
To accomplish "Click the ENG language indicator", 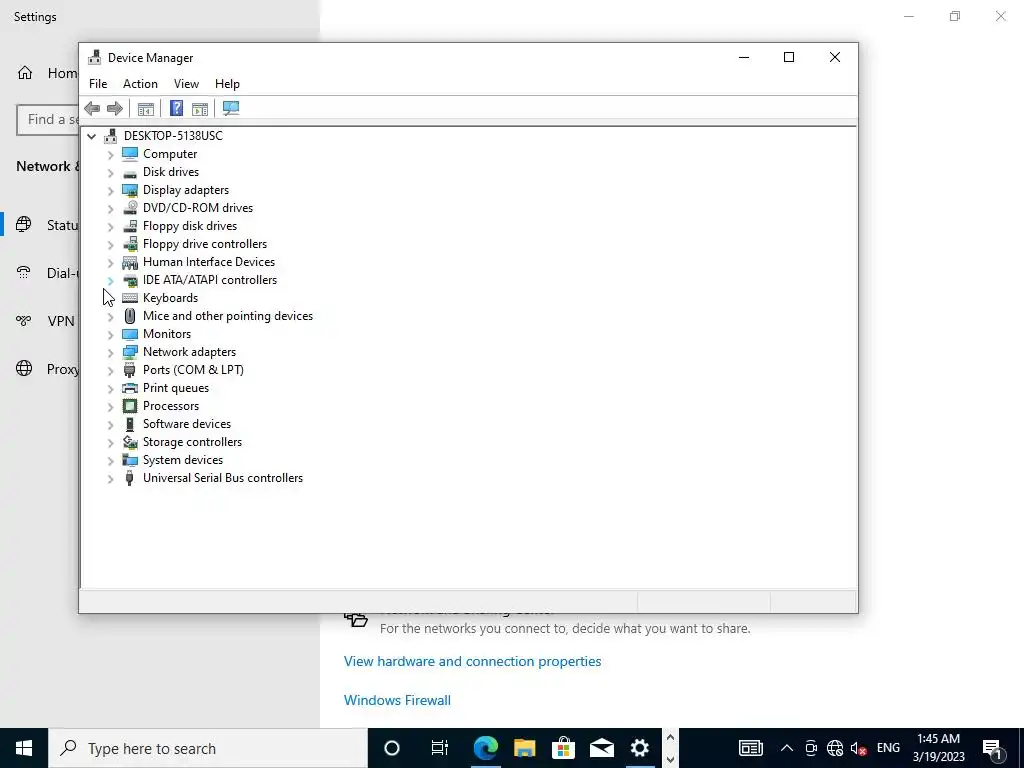I will pyautogui.click(x=888, y=748).
